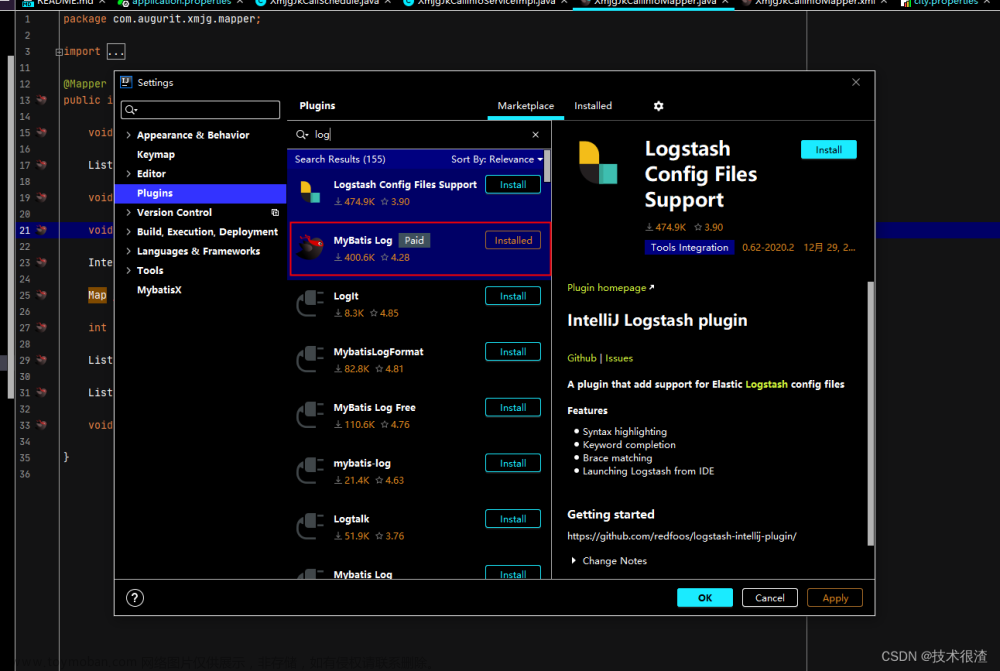Open the plugins gear settings icon
This screenshot has width=1000, height=671.
[658, 106]
